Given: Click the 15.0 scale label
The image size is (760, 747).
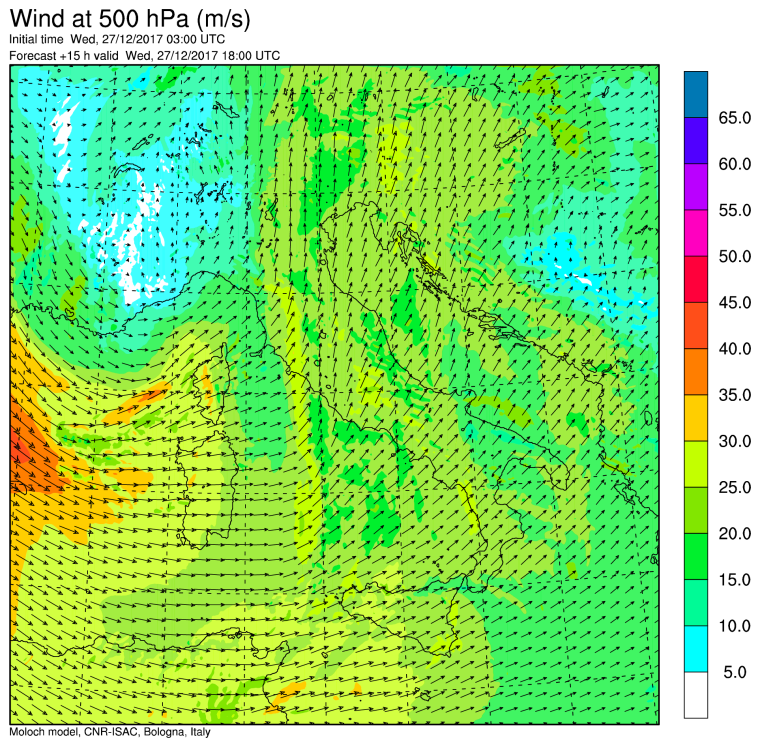Looking at the screenshot, I should point(735,579).
